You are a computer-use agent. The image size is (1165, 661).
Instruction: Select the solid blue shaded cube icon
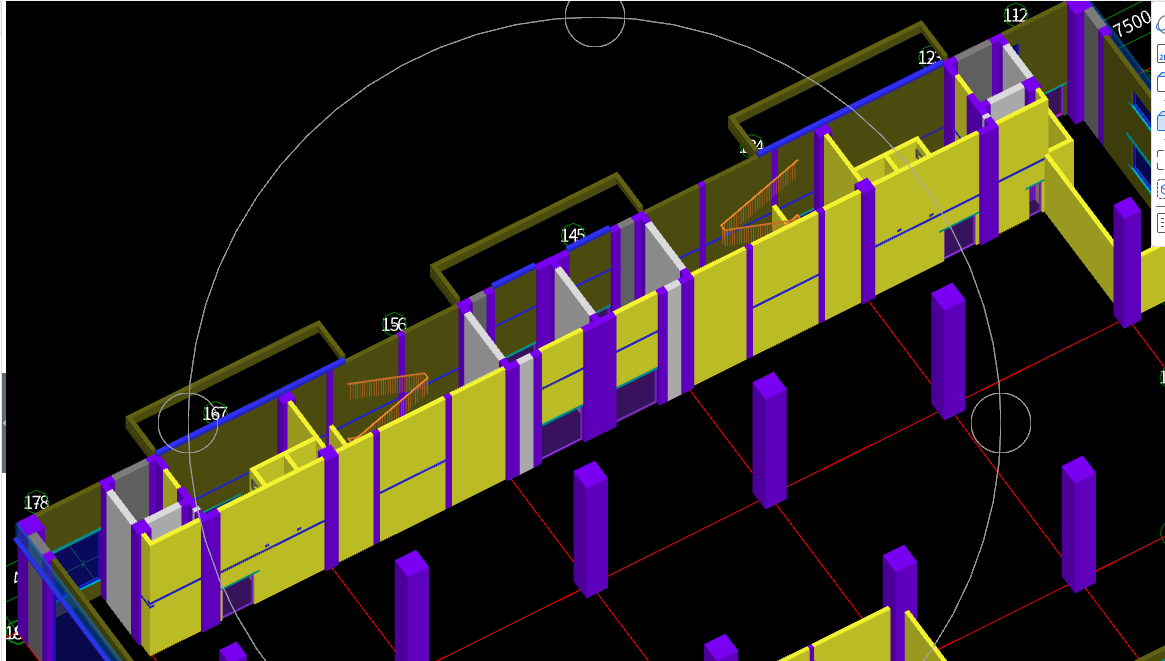(x=1161, y=120)
